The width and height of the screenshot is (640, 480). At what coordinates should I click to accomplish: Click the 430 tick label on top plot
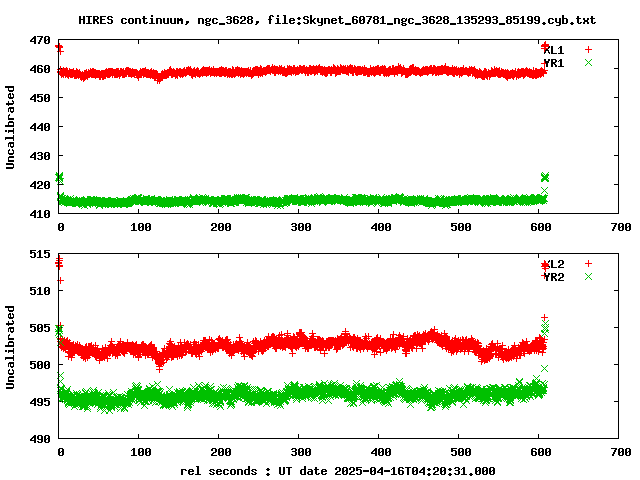[x=40, y=156]
